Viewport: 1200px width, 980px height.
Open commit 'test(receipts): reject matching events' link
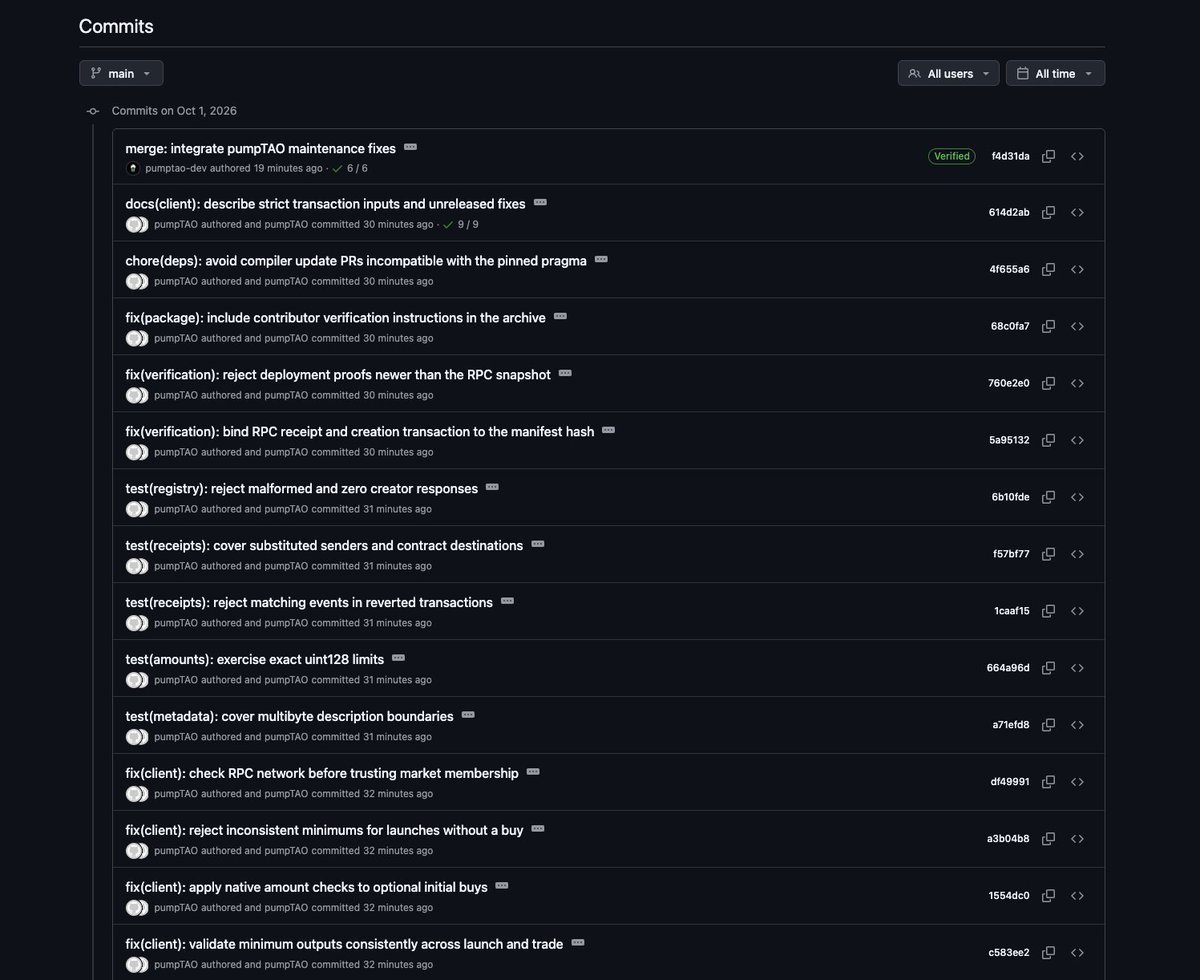coord(309,603)
